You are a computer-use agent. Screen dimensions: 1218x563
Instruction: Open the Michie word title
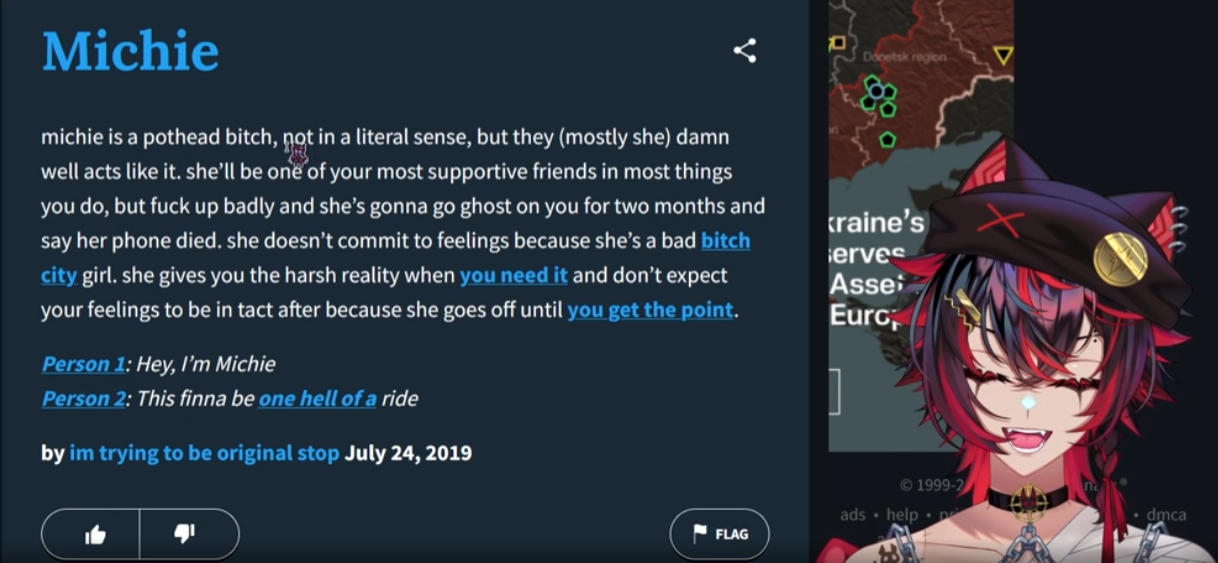click(x=130, y=51)
